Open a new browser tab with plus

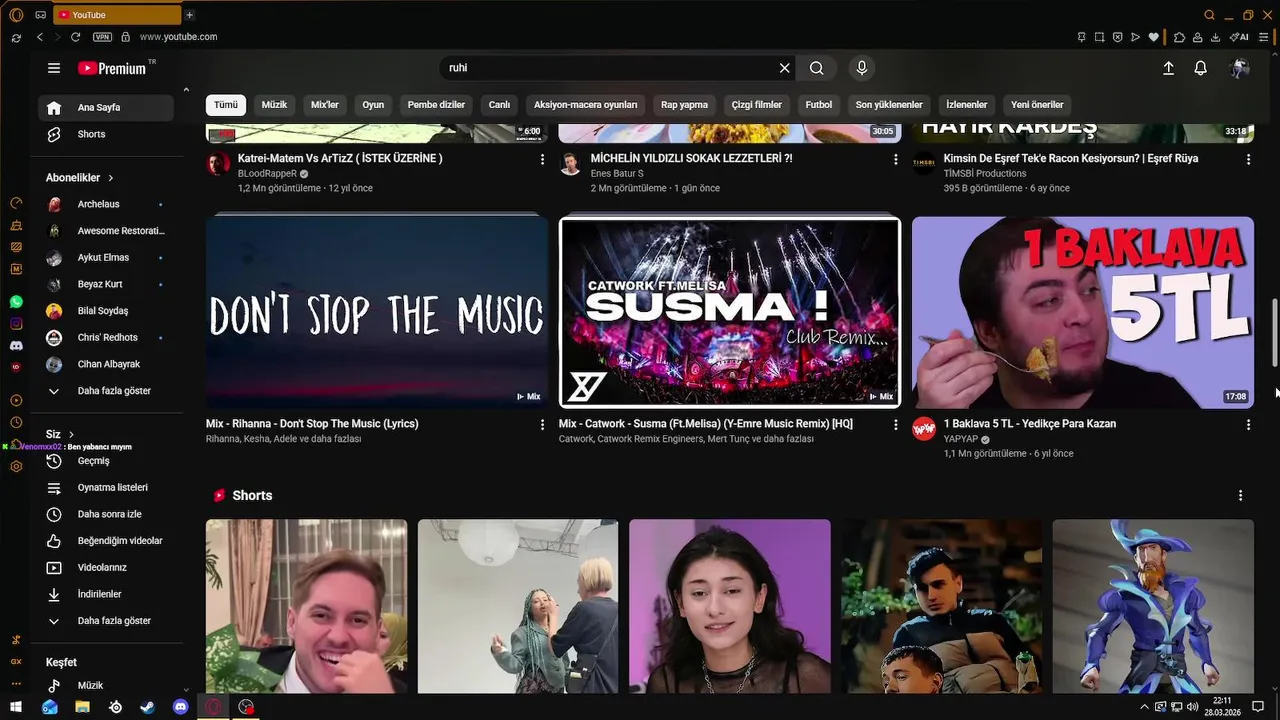(189, 15)
